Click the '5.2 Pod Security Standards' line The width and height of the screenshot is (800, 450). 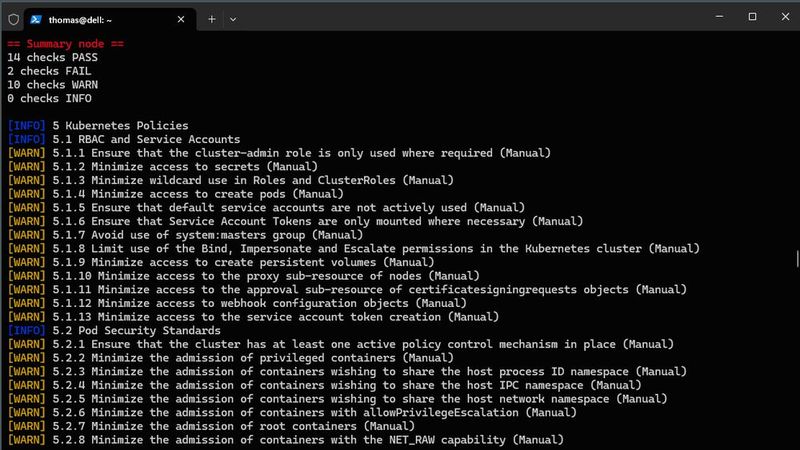click(114, 331)
